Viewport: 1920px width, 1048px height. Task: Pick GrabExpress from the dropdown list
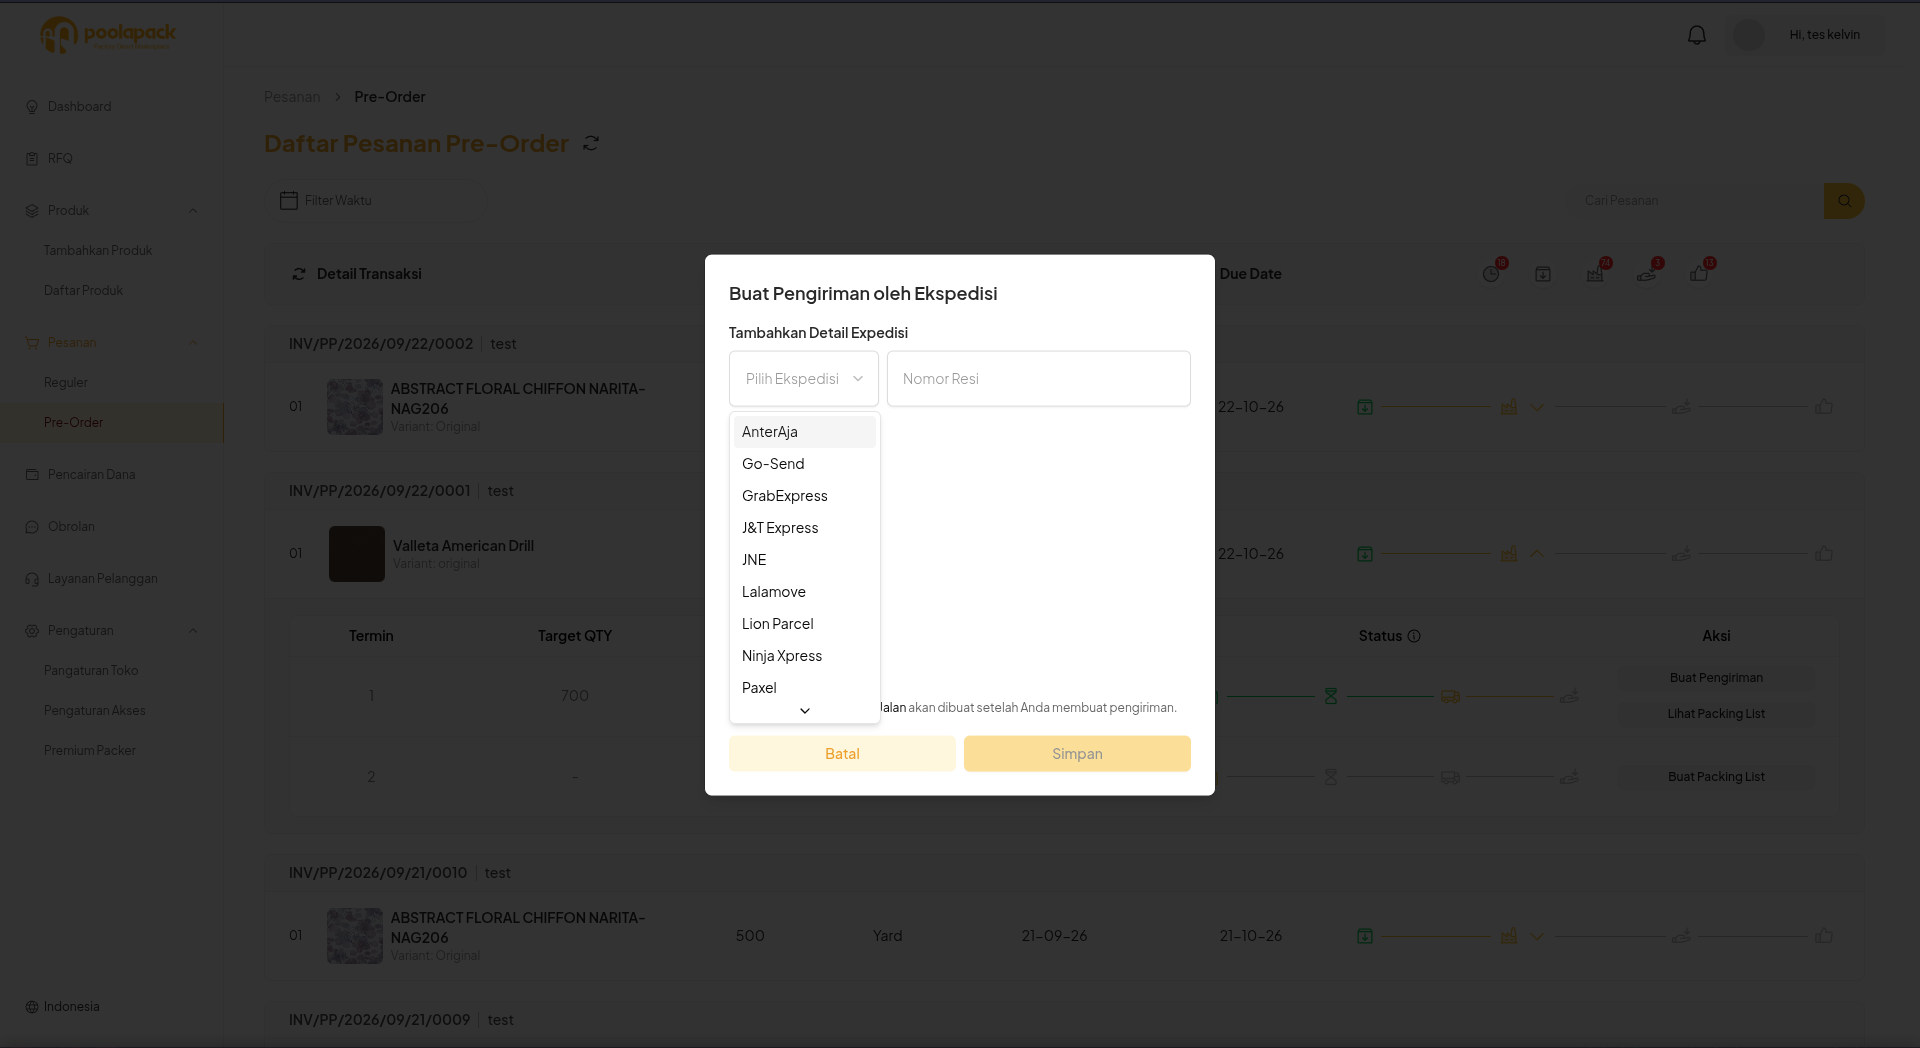pyautogui.click(x=804, y=496)
